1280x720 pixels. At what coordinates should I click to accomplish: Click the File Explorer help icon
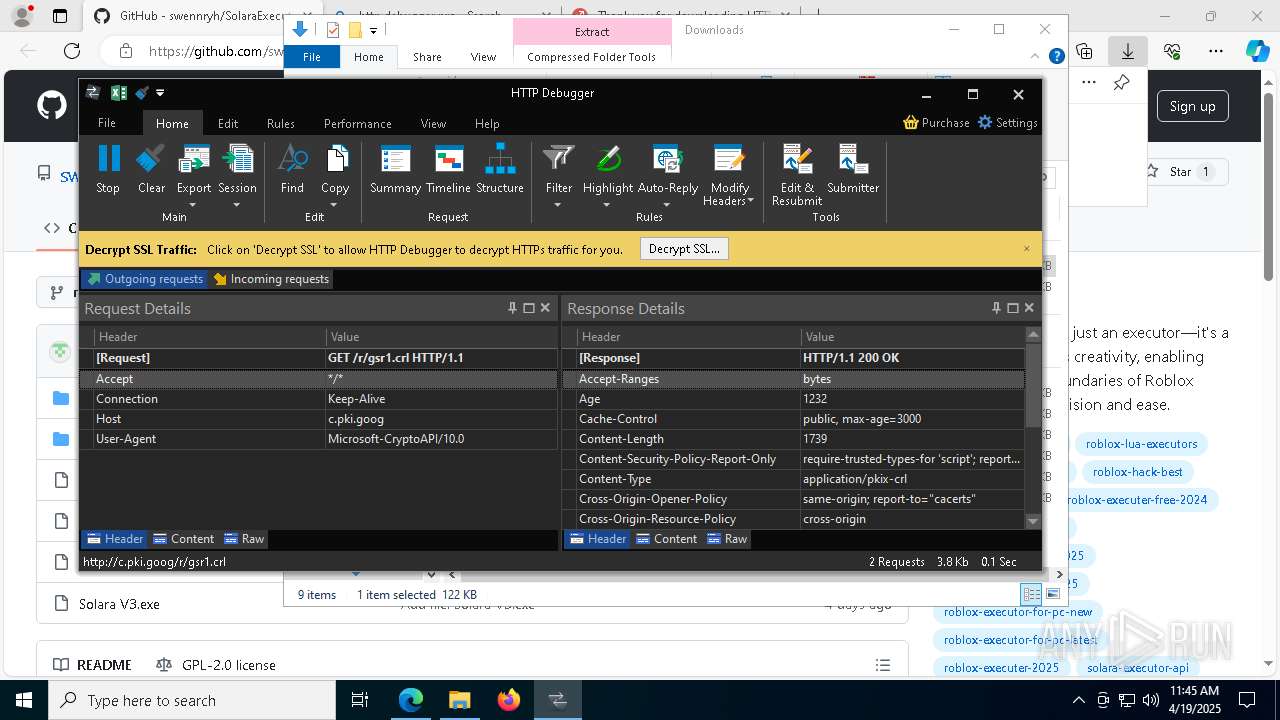pos(1056,57)
